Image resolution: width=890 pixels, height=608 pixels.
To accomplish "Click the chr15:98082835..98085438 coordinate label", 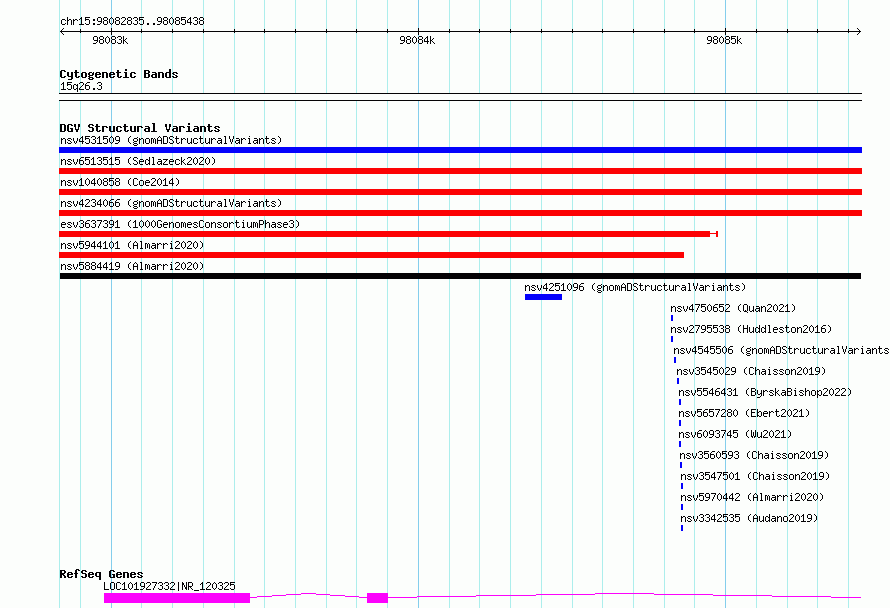I will (x=132, y=21).
